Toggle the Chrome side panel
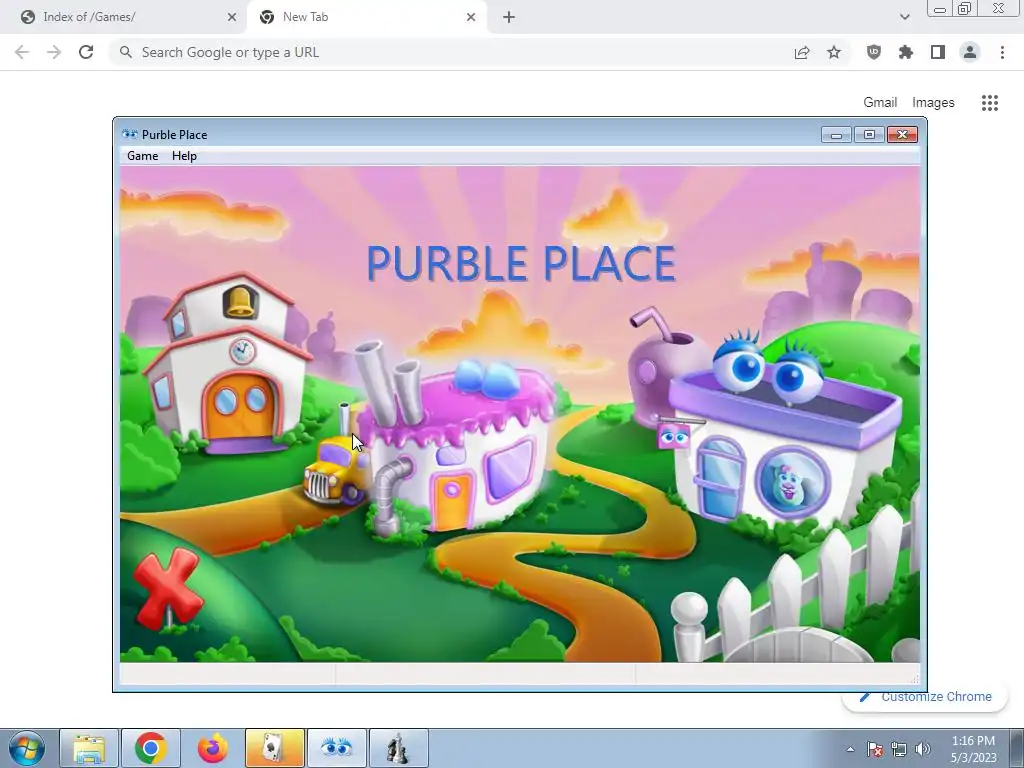Image resolution: width=1024 pixels, height=768 pixels. coord(938,52)
